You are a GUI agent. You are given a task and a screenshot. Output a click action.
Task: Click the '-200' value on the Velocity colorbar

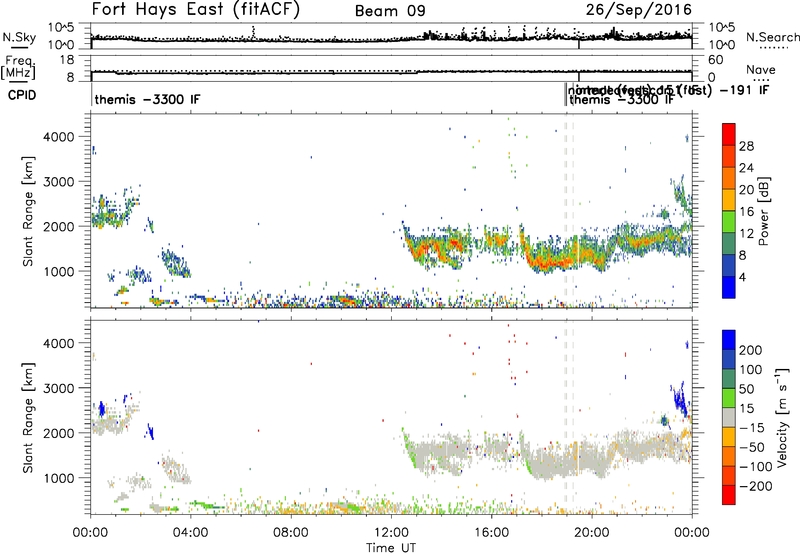756,486
